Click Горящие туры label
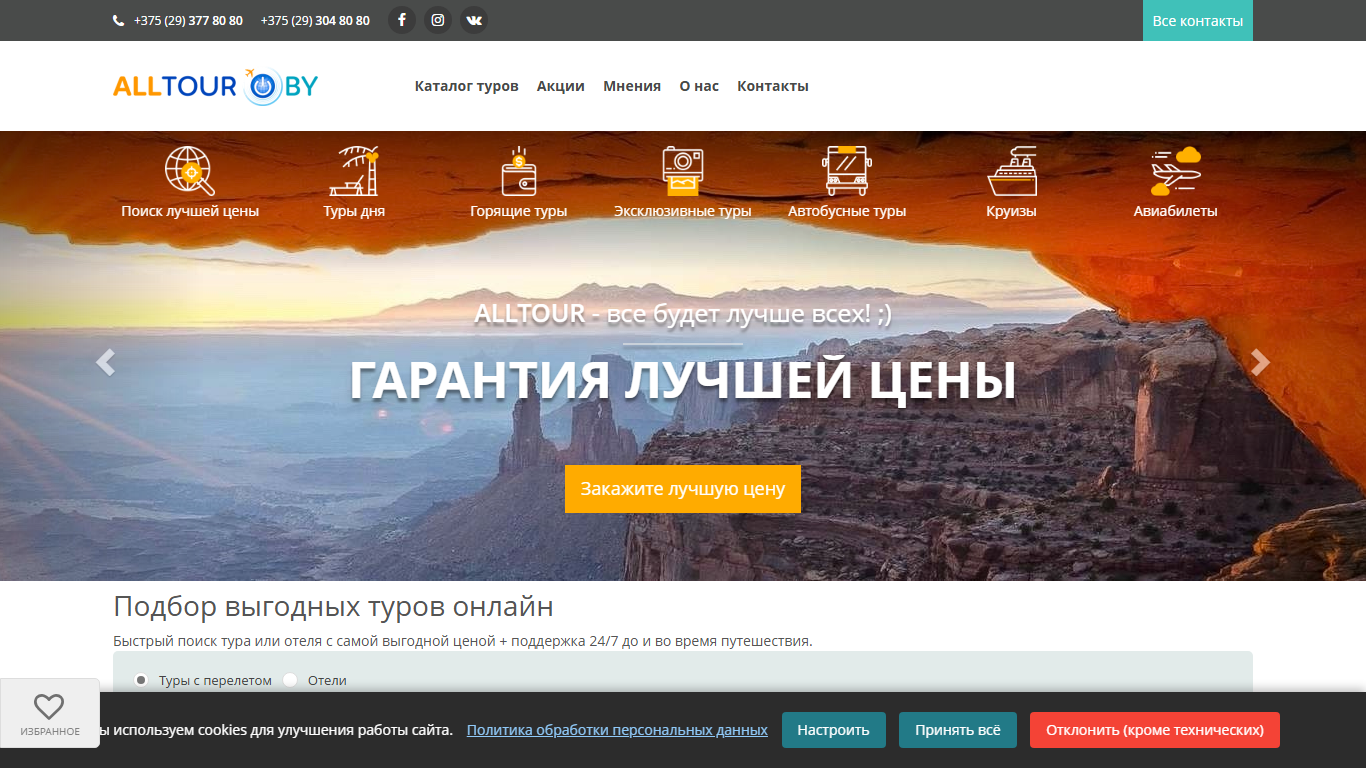Image resolution: width=1366 pixels, height=768 pixels. pyautogui.click(x=519, y=211)
